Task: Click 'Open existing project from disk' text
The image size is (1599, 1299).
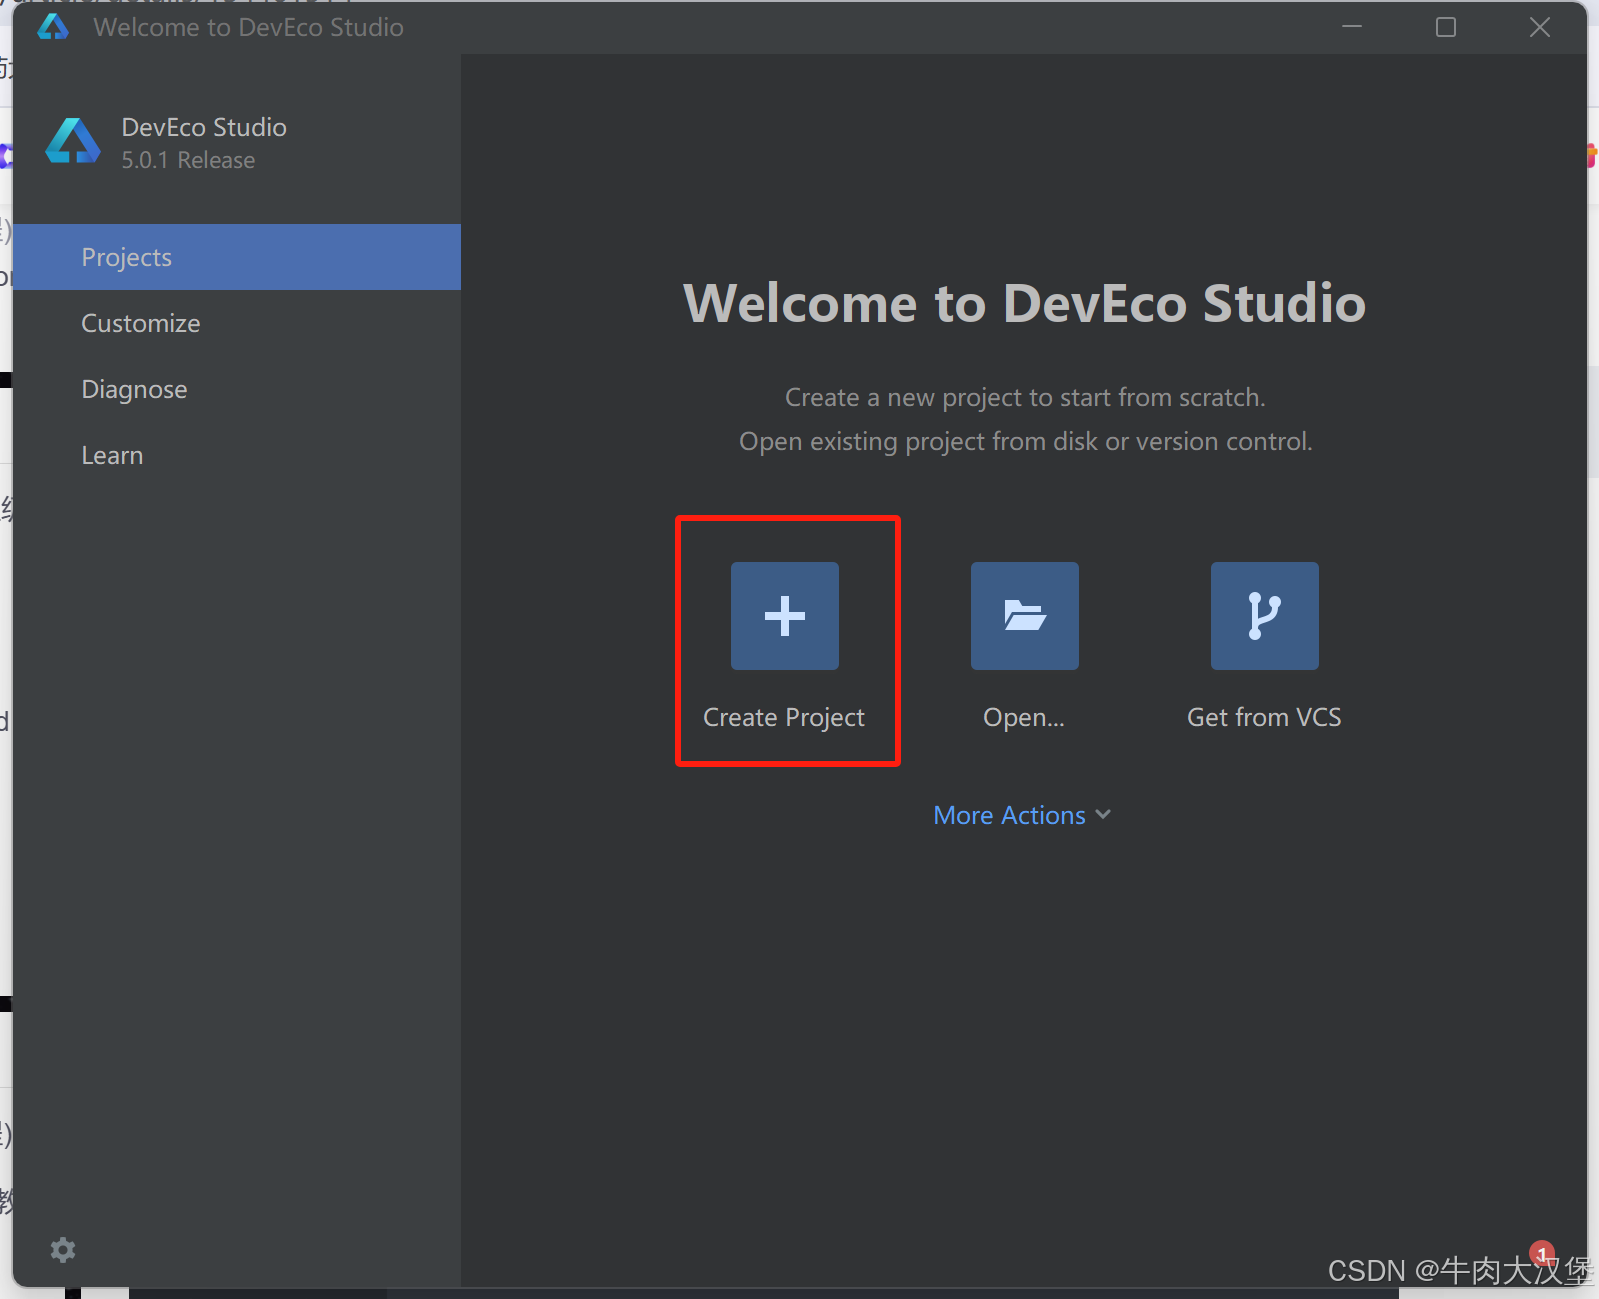Action: pyautogui.click(x=1025, y=441)
